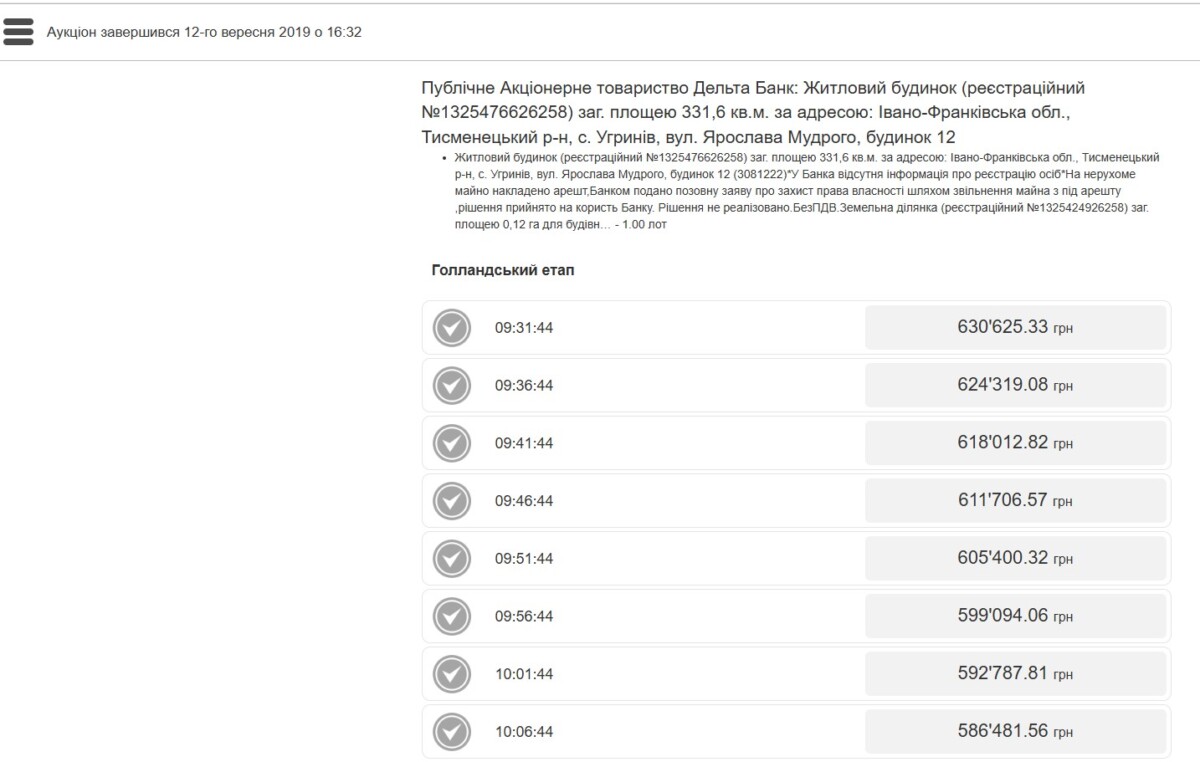This screenshot has height=762, width=1200.
Task: Choose the 611'706.57 грн price box
Action: pos(1015,501)
